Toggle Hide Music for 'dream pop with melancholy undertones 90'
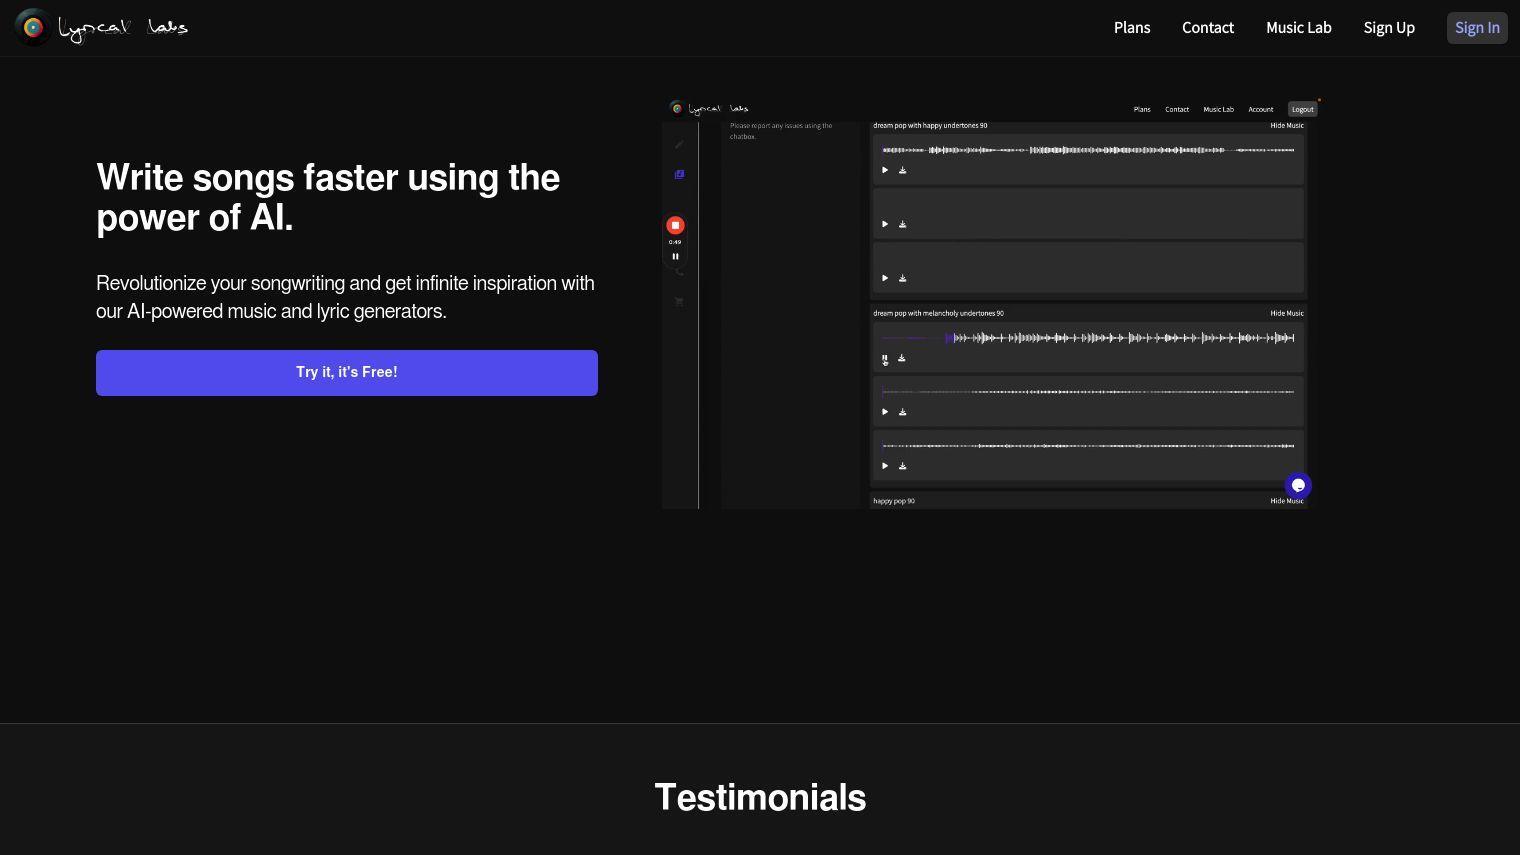Viewport: 1520px width, 855px height. [x=1287, y=314]
